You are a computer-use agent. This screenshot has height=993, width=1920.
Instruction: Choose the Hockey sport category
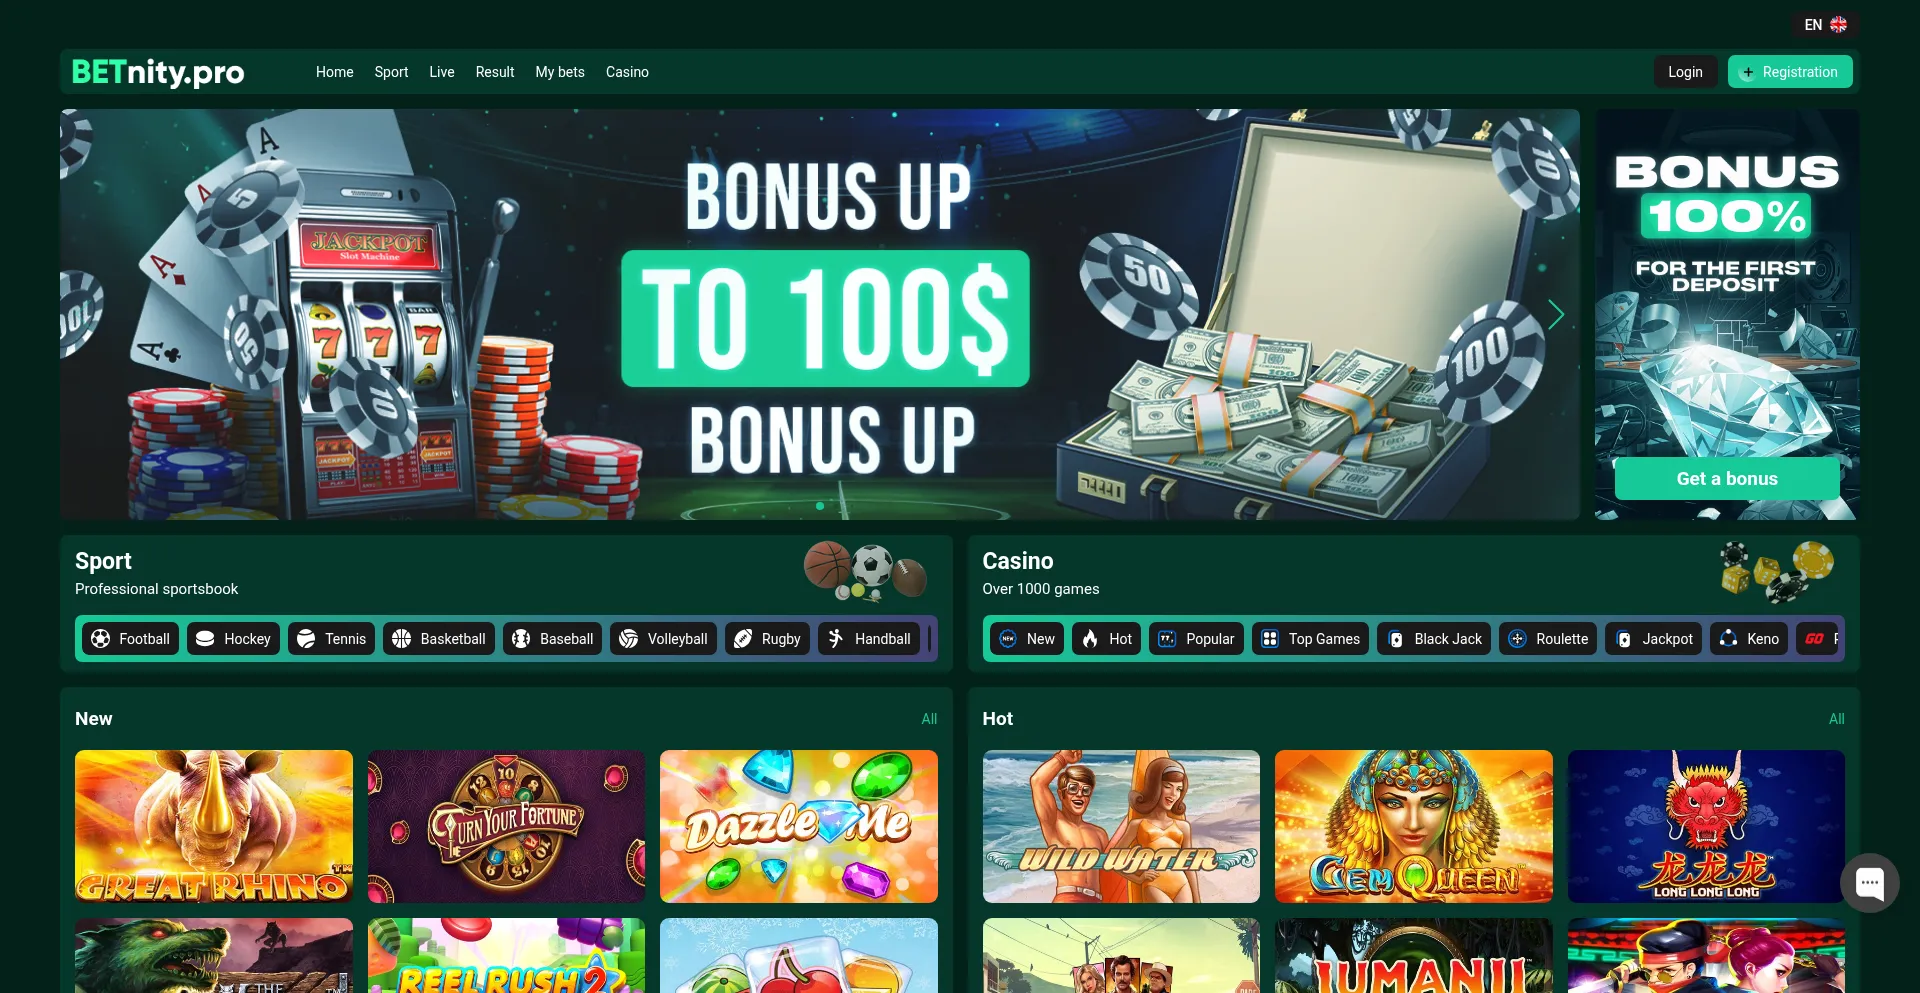pyautogui.click(x=233, y=639)
